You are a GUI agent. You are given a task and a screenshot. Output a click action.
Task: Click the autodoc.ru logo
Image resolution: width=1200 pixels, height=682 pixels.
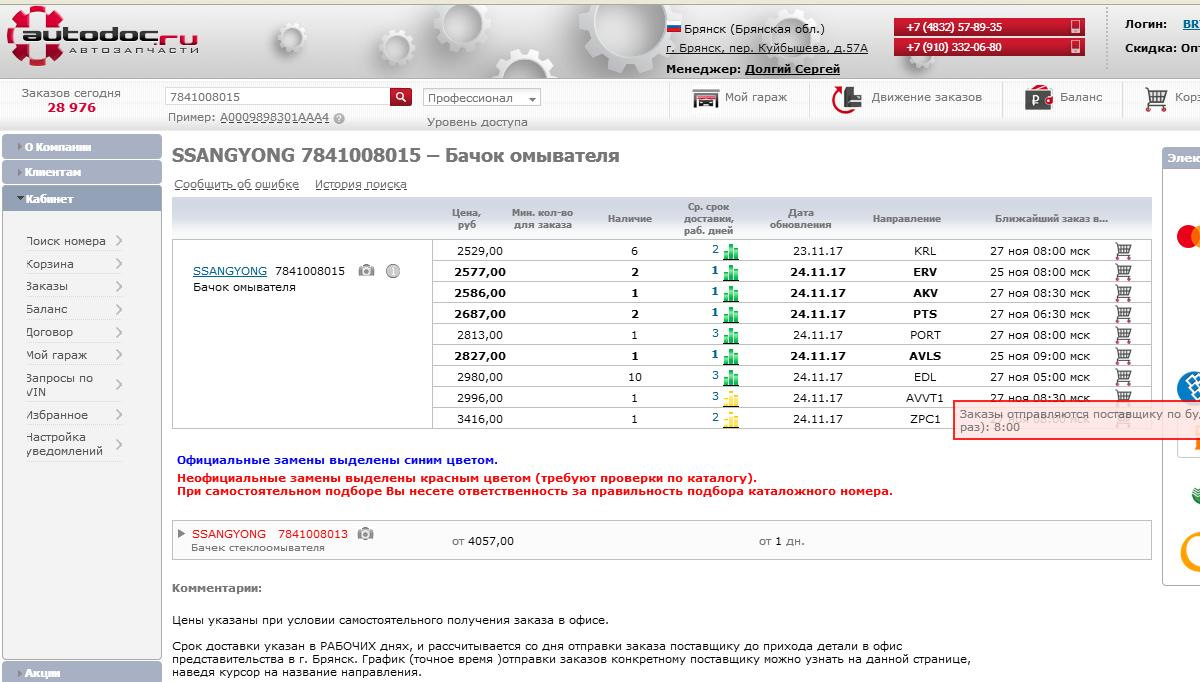pos(103,38)
